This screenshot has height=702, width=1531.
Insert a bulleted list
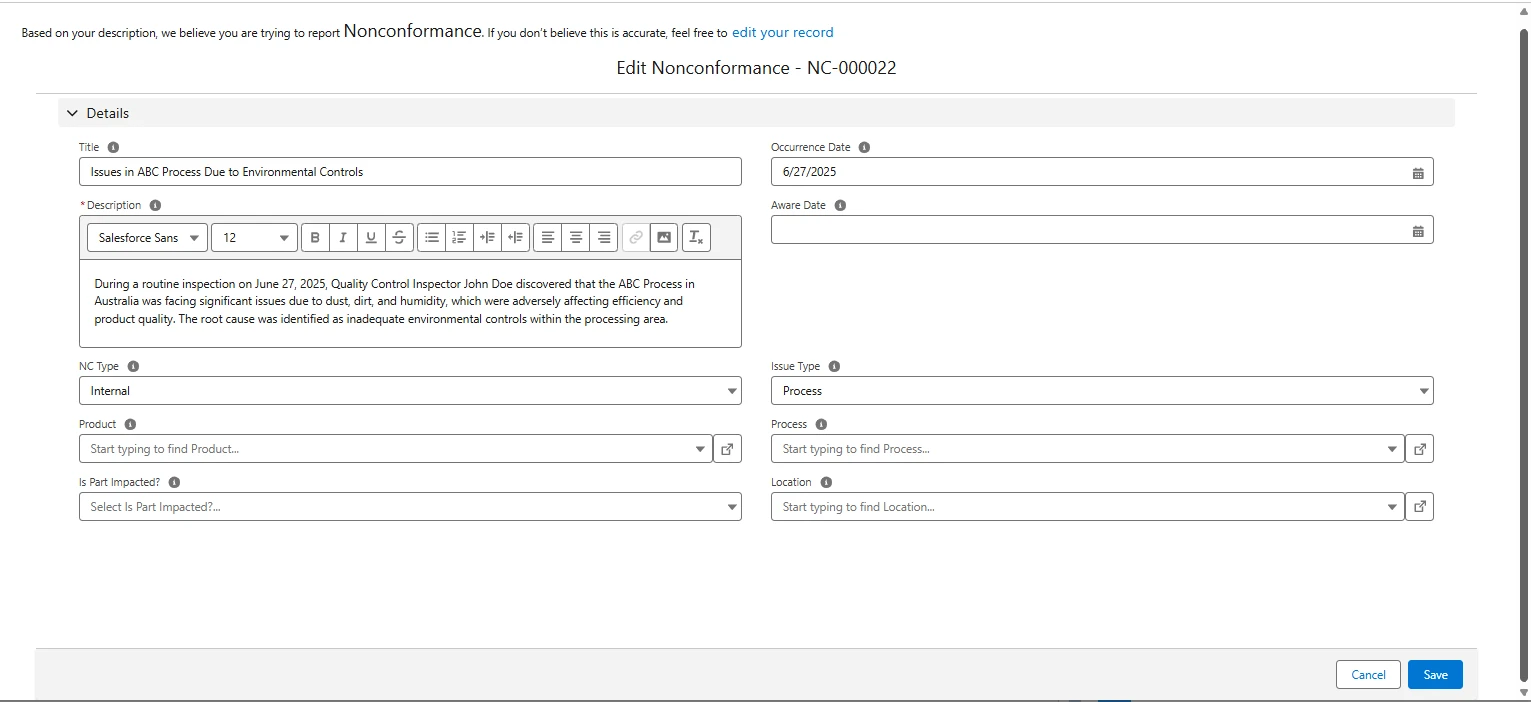pyautogui.click(x=432, y=238)
